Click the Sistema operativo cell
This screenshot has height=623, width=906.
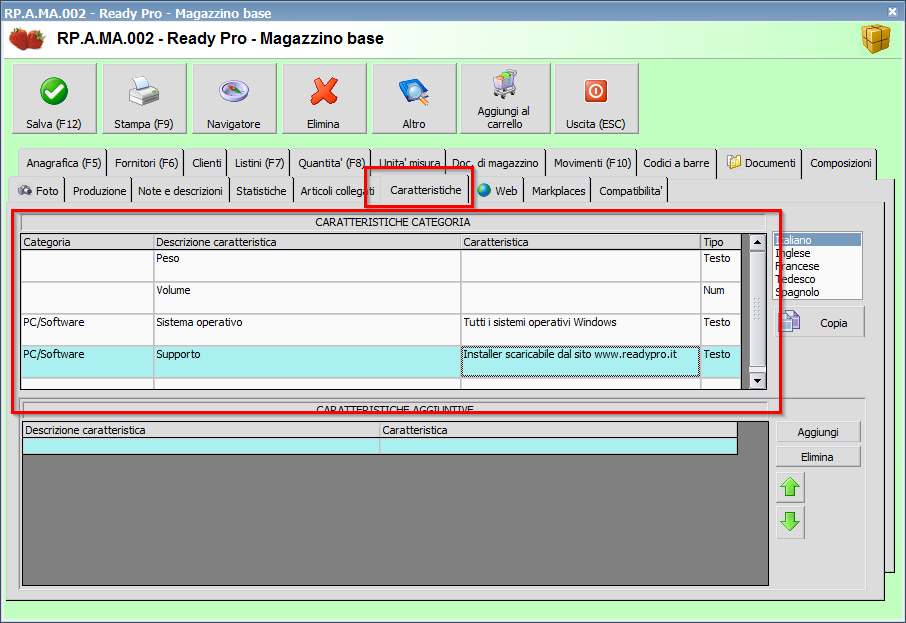(307, 330)
